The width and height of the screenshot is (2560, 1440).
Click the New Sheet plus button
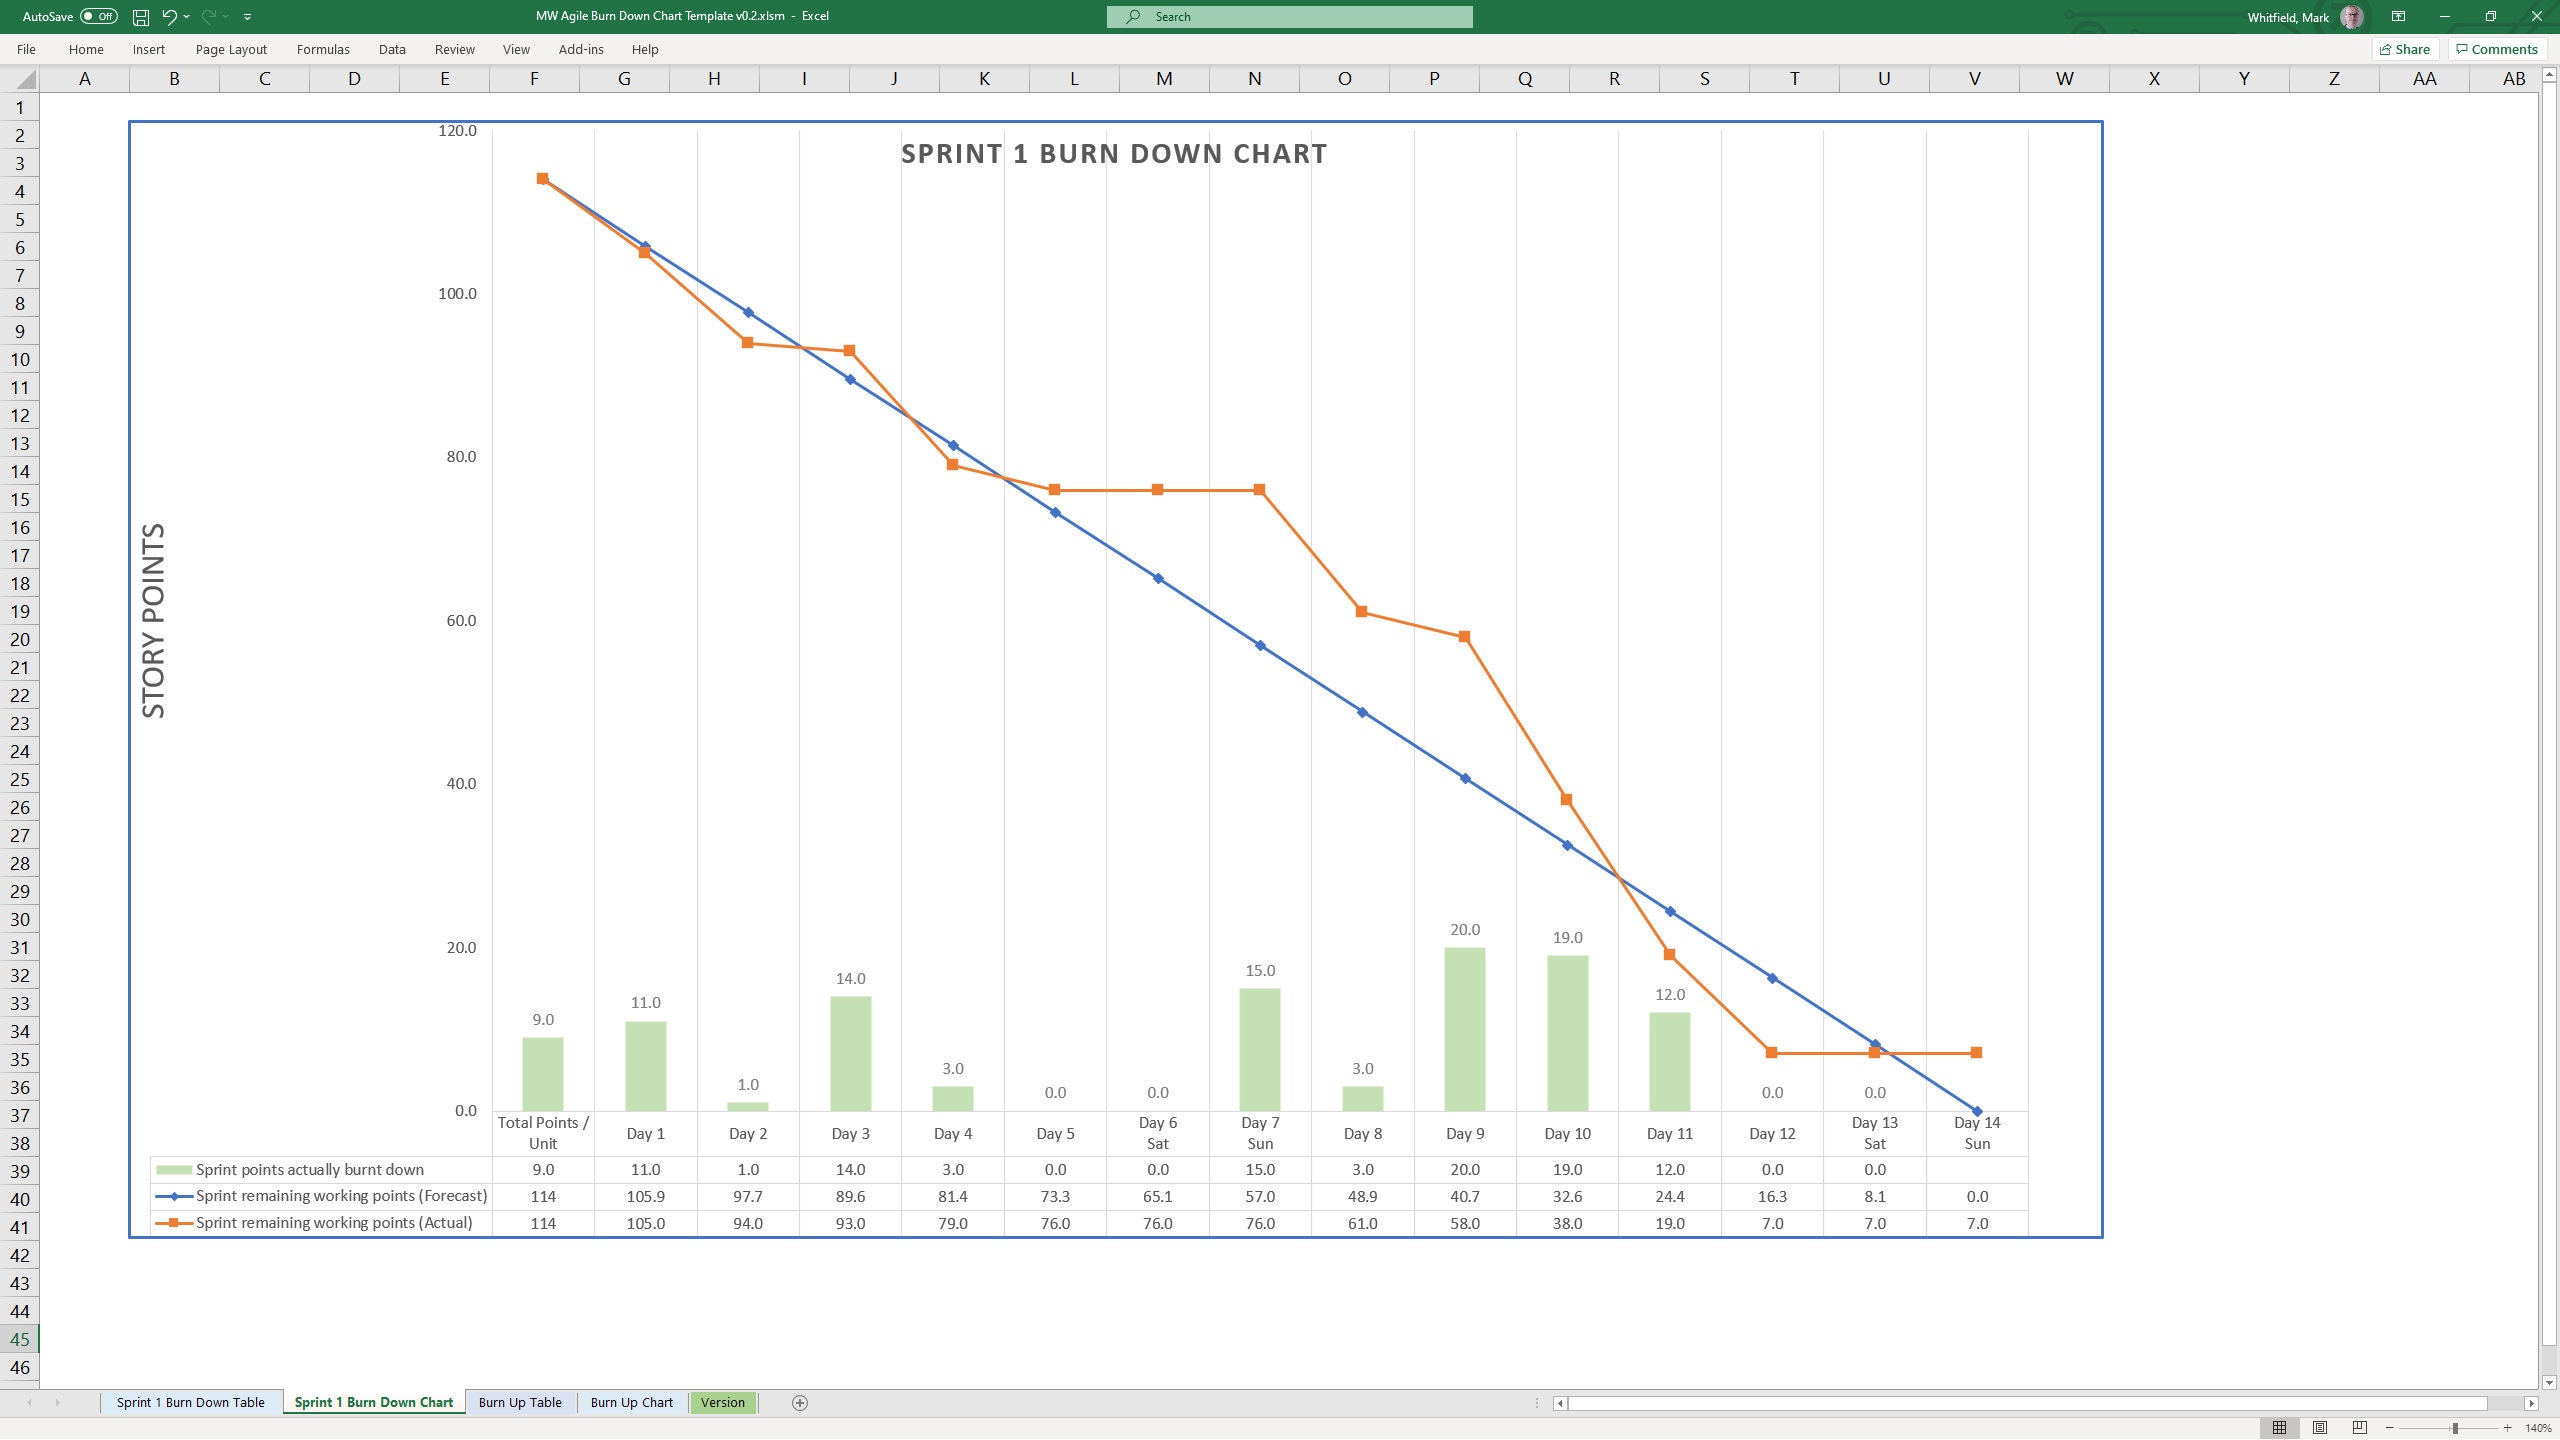pyautogui.click(x=799, y=1402)
